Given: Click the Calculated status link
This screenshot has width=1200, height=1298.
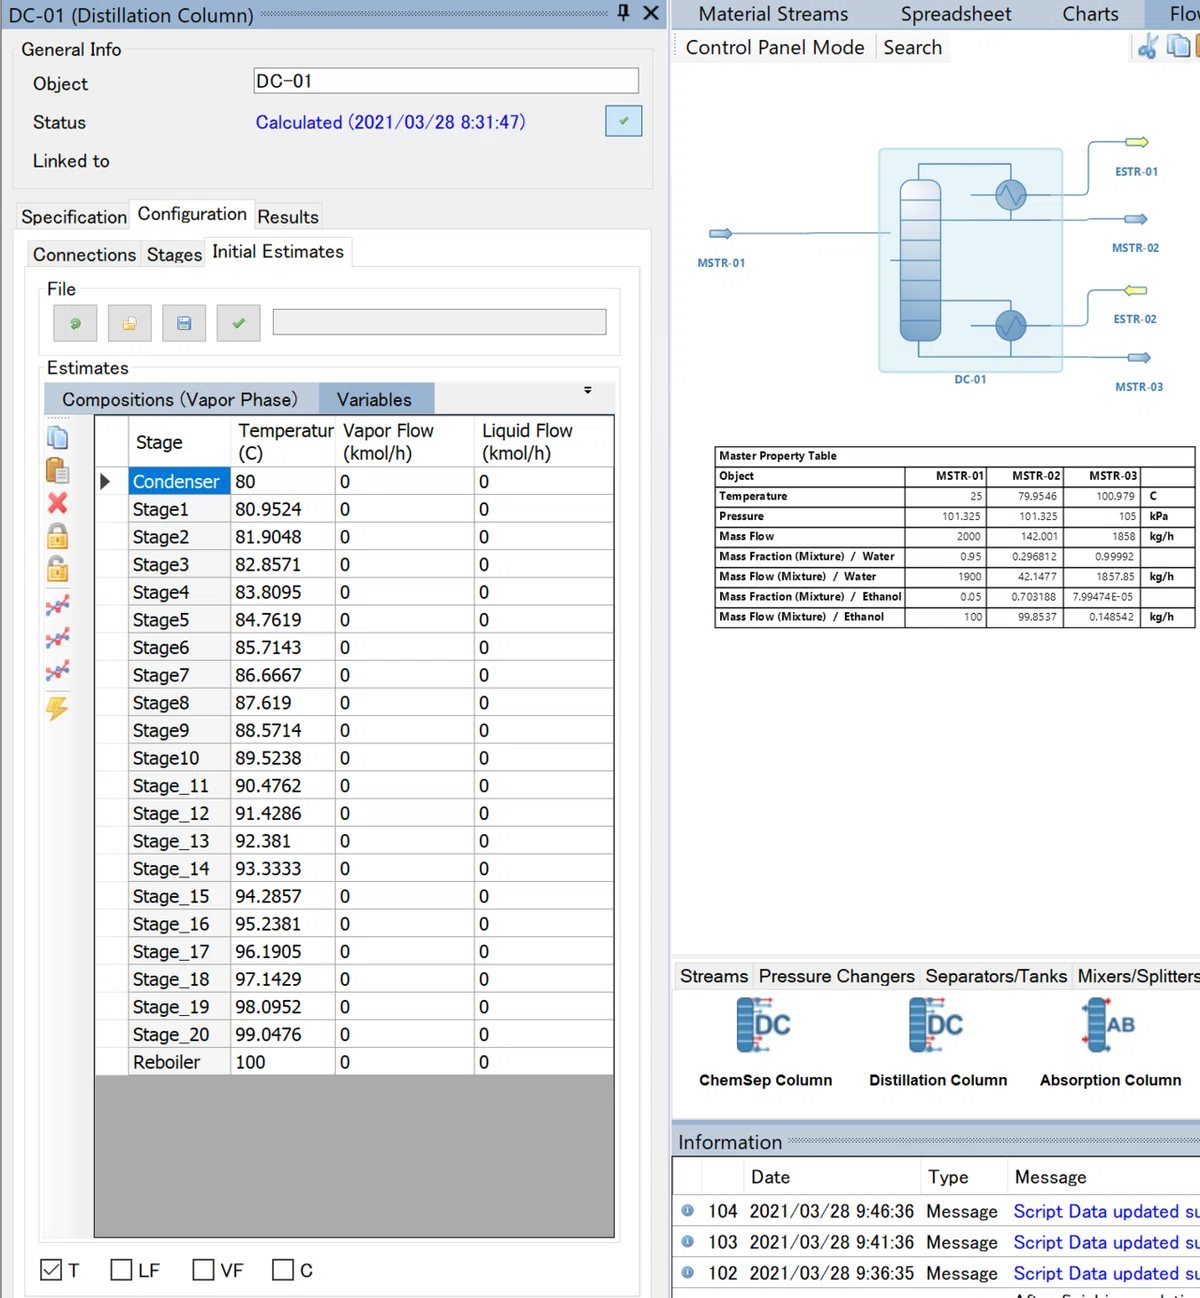Looking at the screenshot, I should coord(390,122).
